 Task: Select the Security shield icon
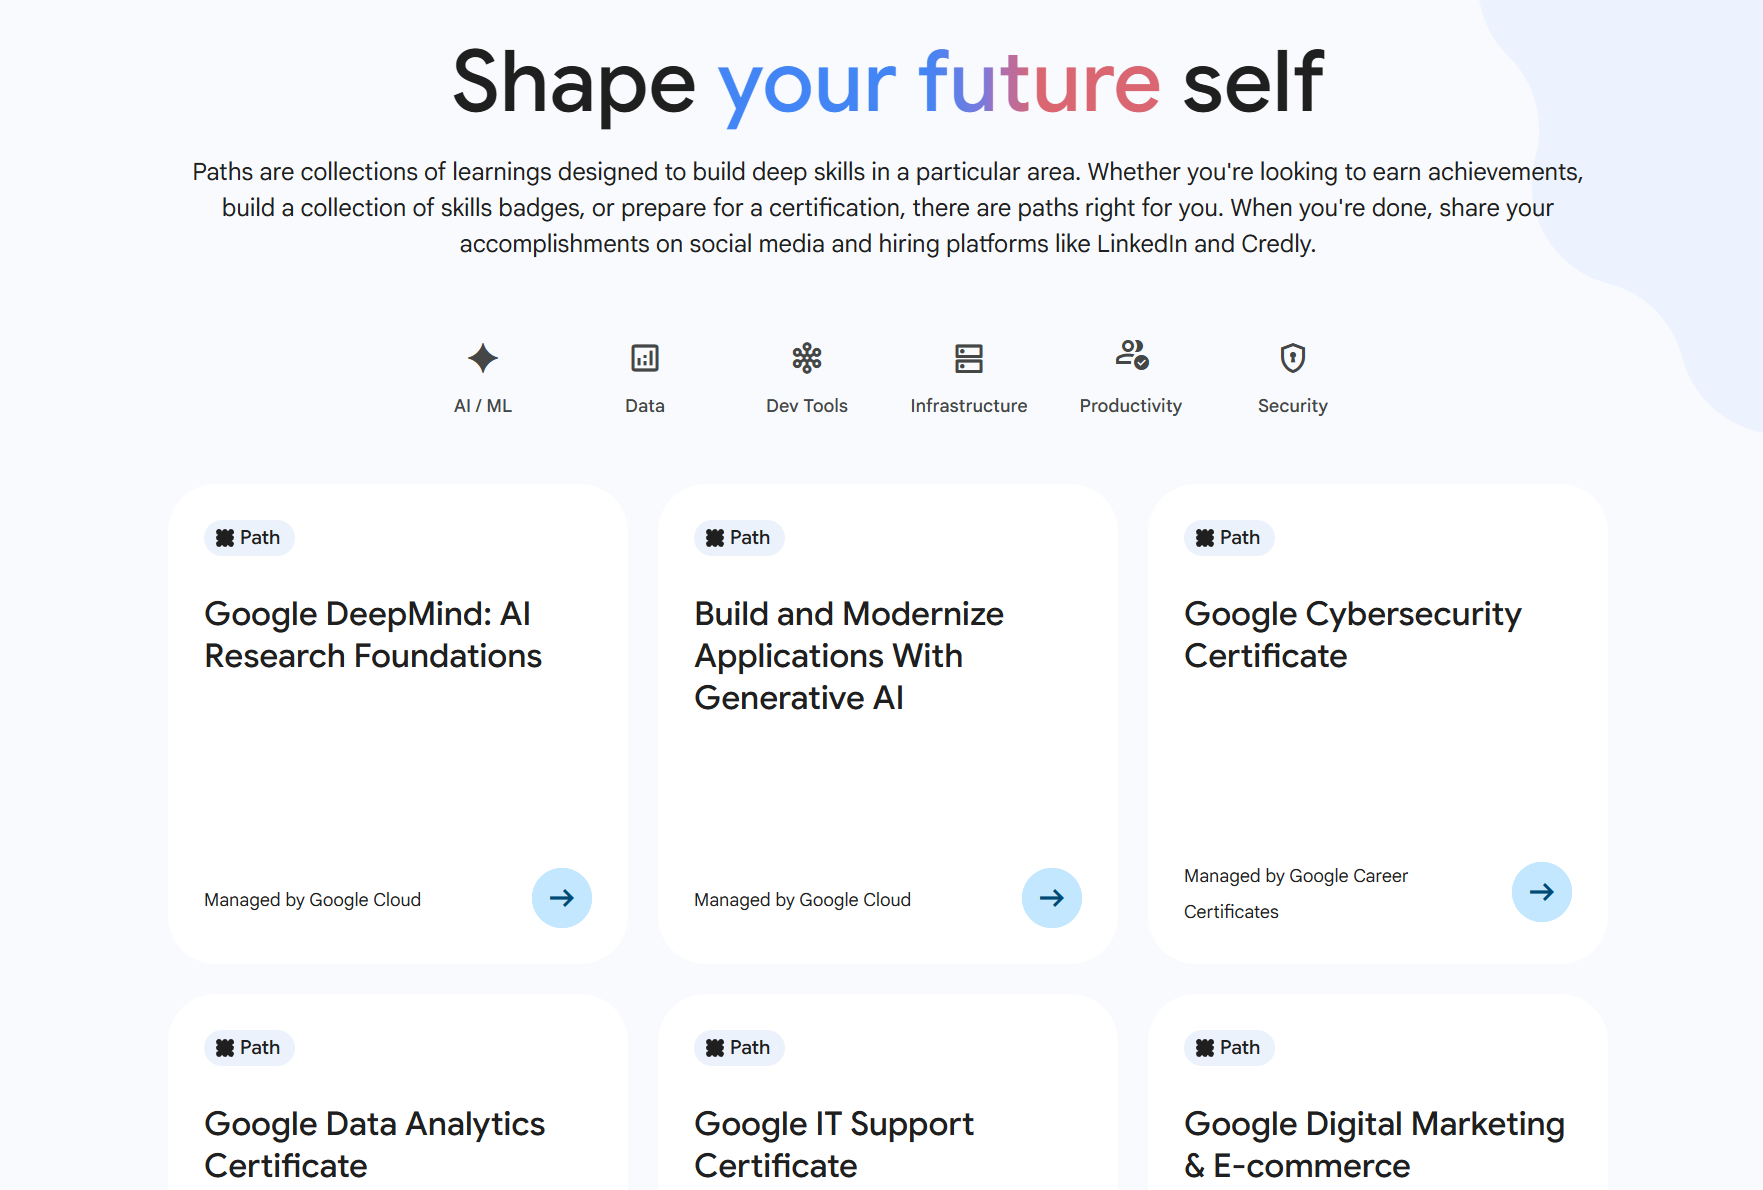tap(1292, 358)
